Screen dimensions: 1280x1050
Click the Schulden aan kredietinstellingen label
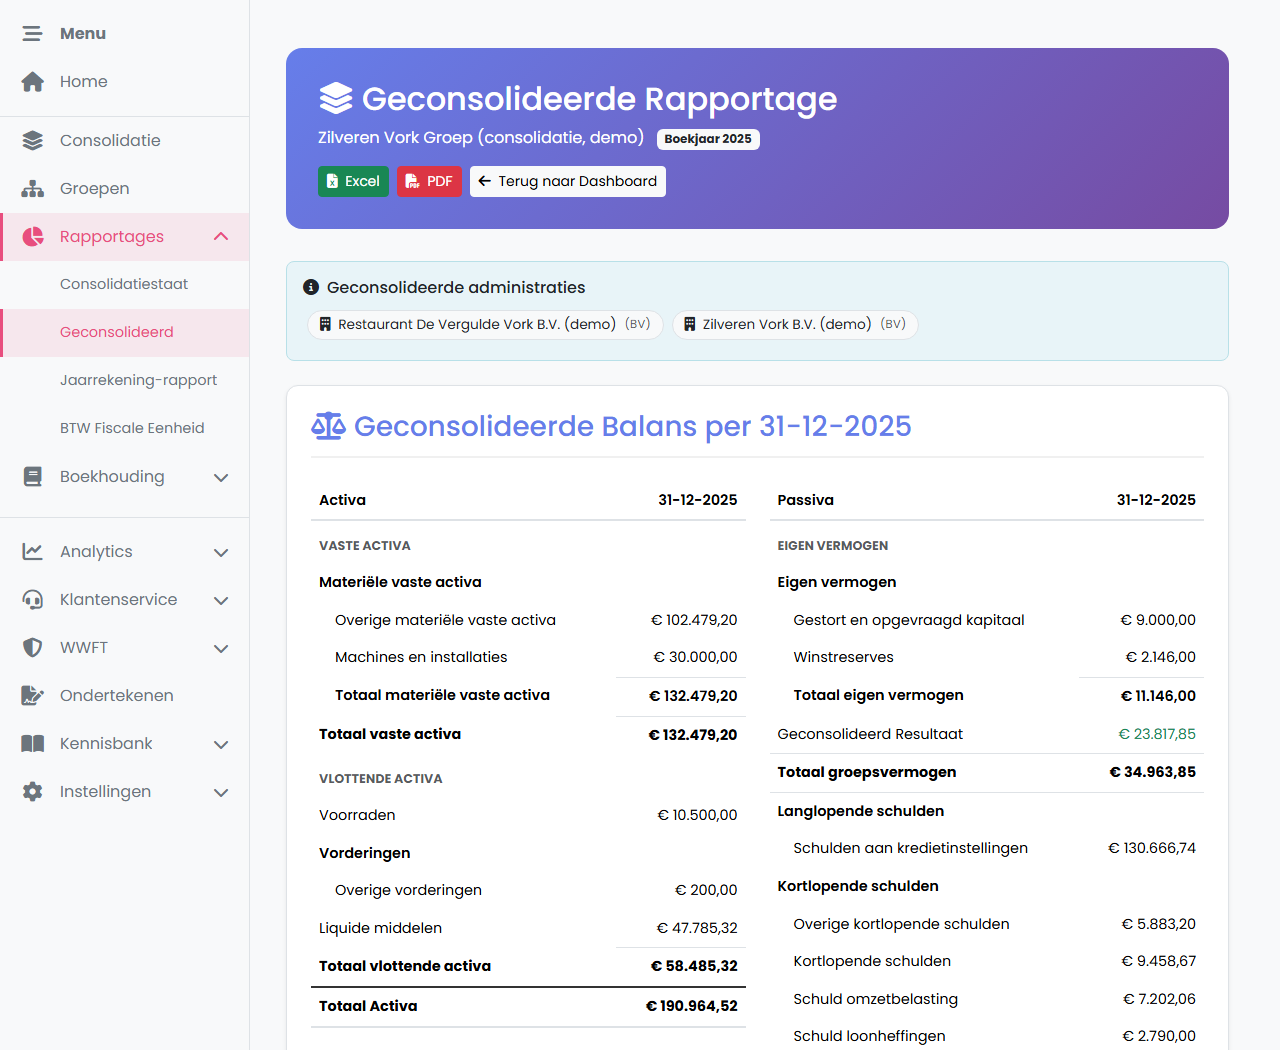pyautogui.click(x=910, y=848)
